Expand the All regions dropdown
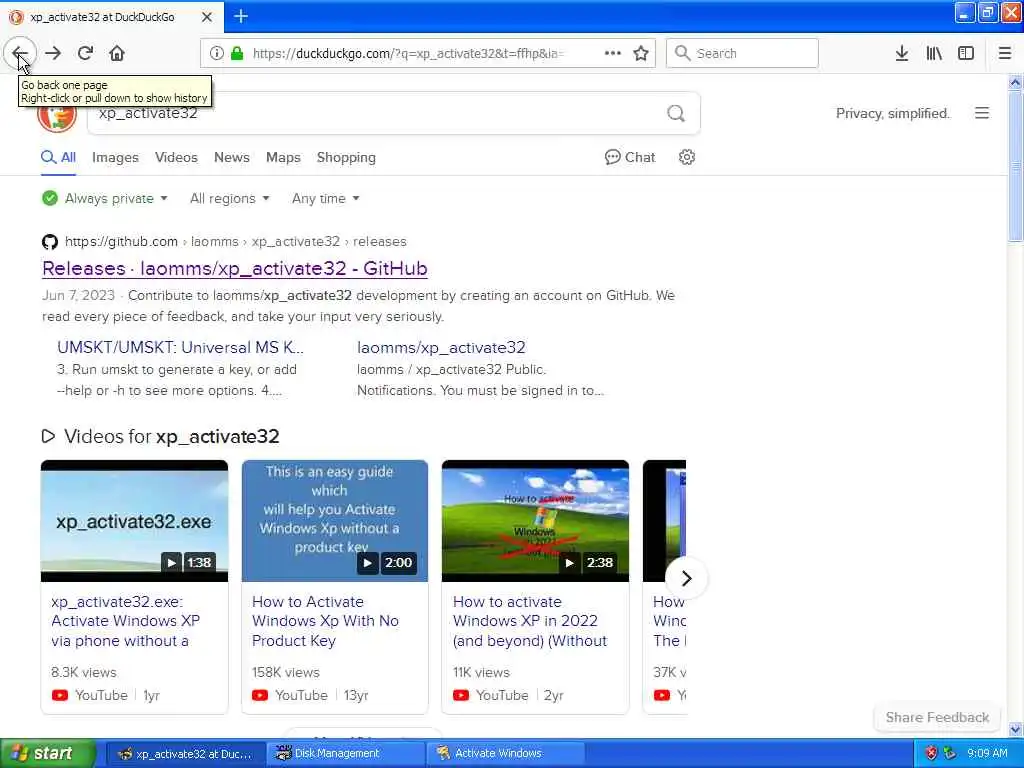Image resolution: width=1024 pixels, height=768 pixels. (x=229, y=199)
